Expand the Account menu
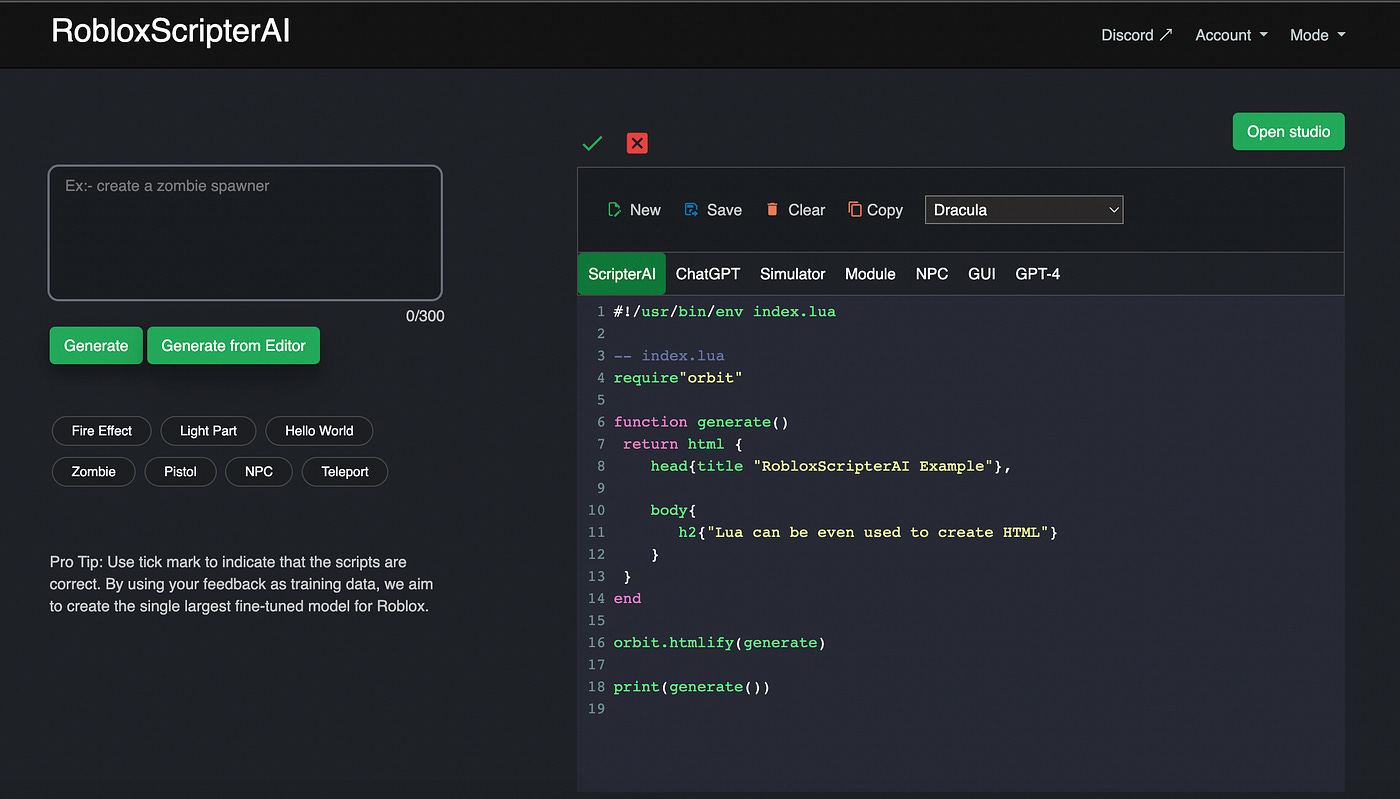 click(x=1231, y=35)
